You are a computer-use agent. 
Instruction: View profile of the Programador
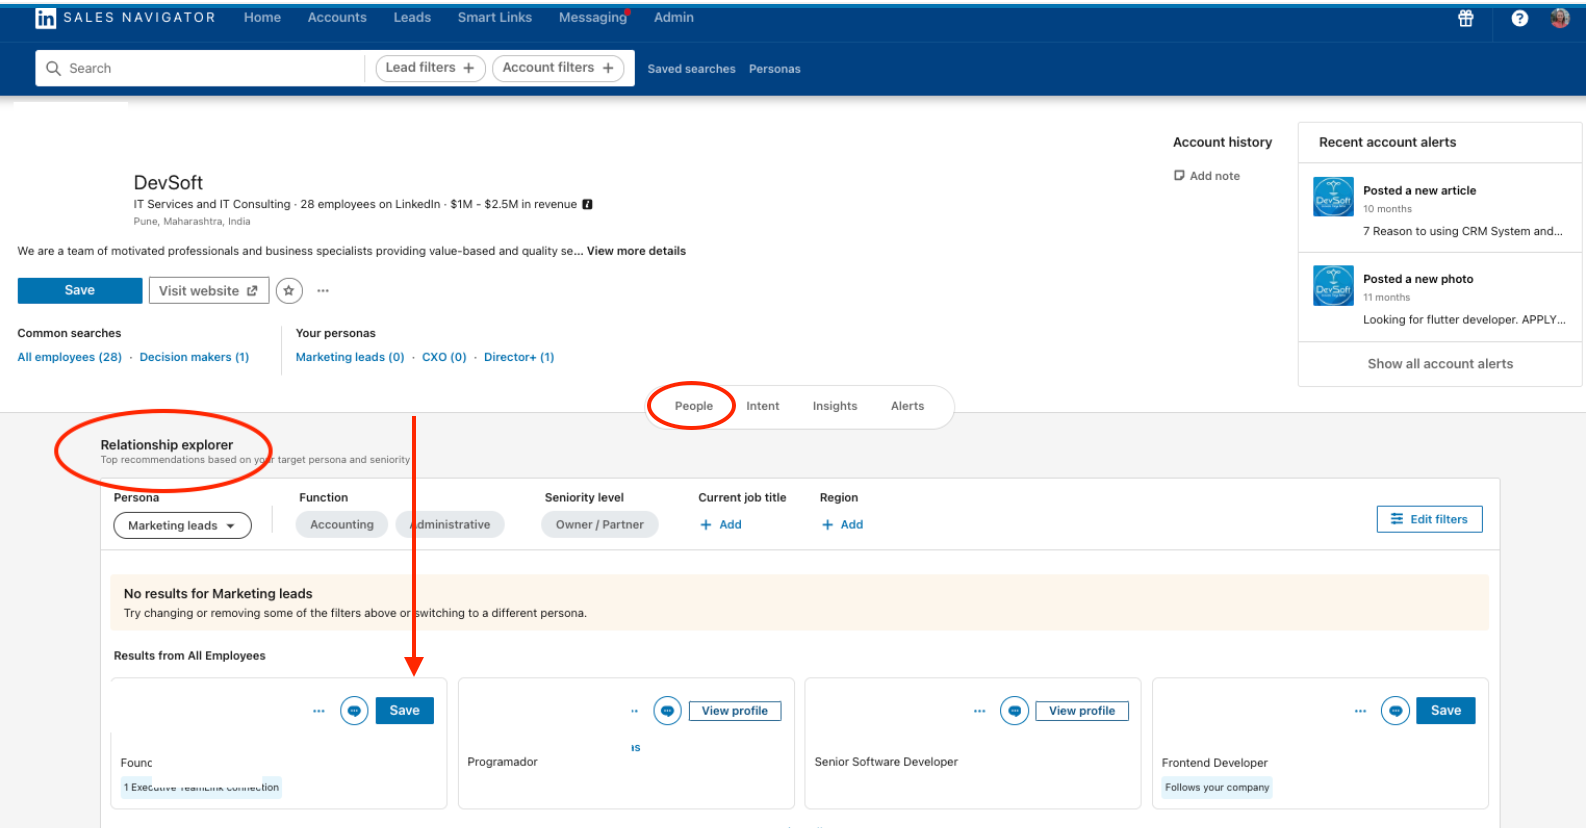click(735, 711)
